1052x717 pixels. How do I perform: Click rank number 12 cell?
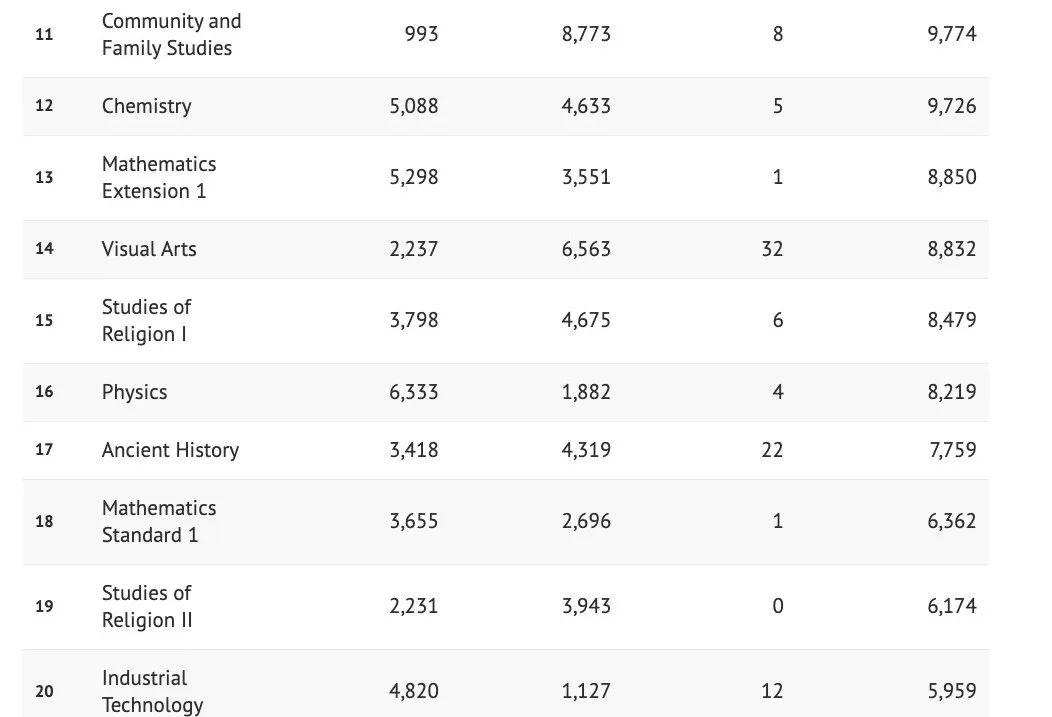(x=44, y=106)
